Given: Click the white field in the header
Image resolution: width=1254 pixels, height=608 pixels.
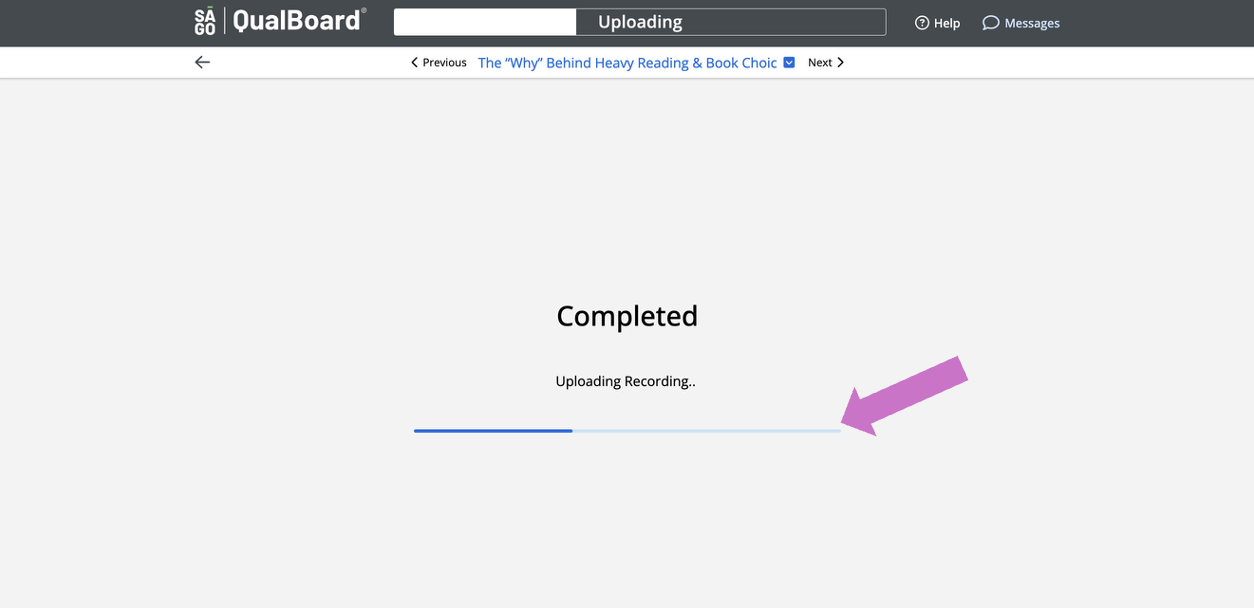Looking at the screenshot, I should point(485,22).
